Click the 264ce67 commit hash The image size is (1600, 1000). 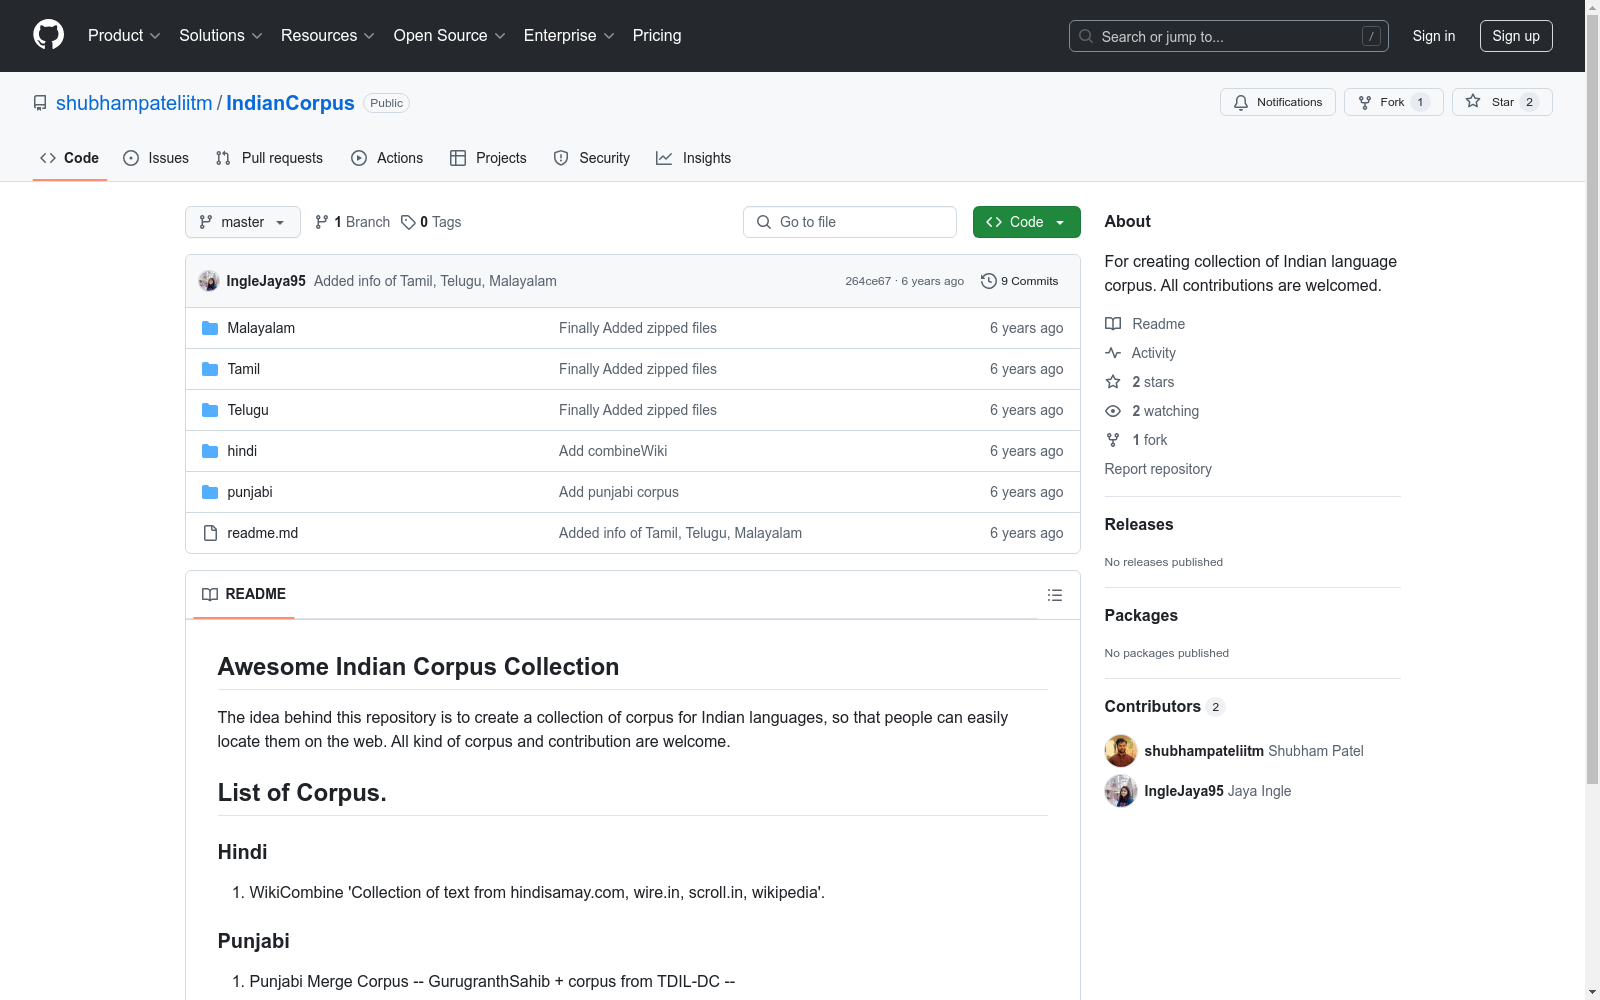tap(868, 281)
